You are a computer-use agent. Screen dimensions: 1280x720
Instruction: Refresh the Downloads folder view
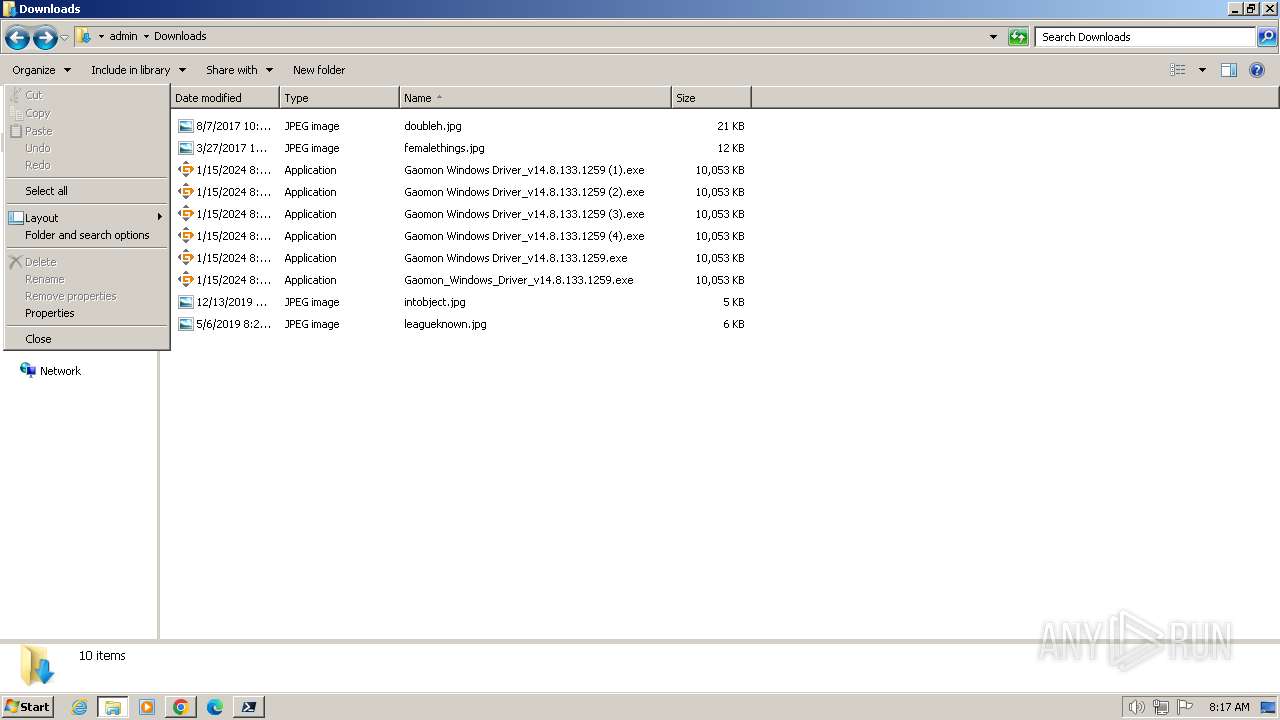pos(1018,37)
